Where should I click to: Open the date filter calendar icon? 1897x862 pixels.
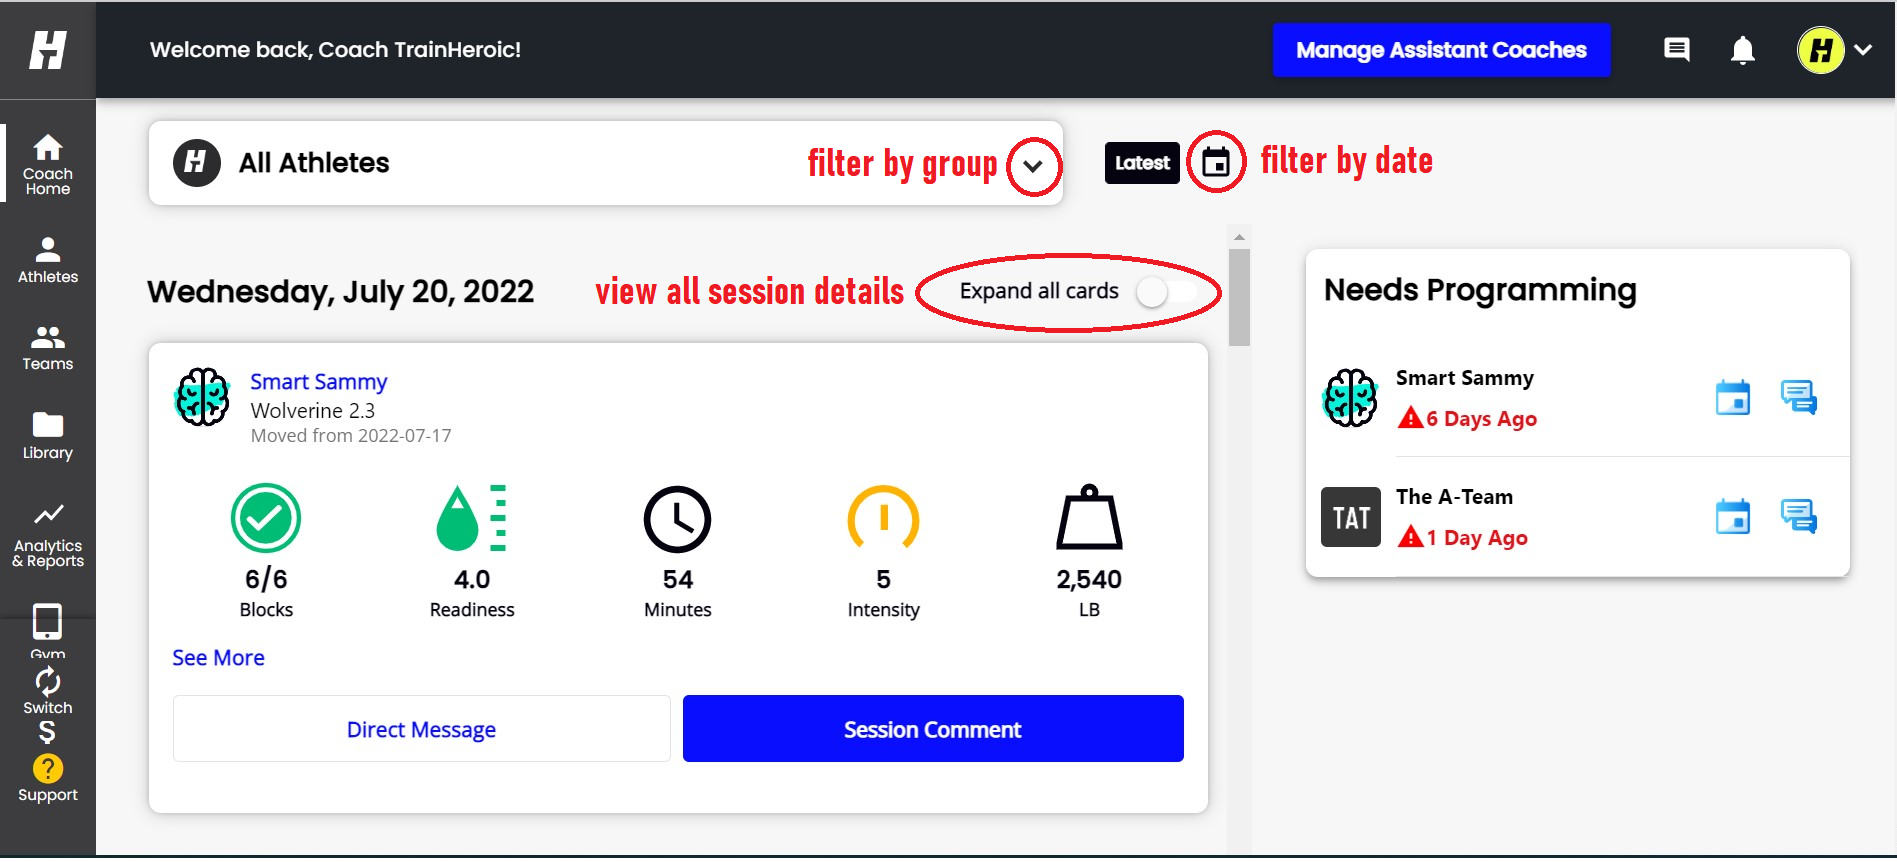click(1216, 162)
